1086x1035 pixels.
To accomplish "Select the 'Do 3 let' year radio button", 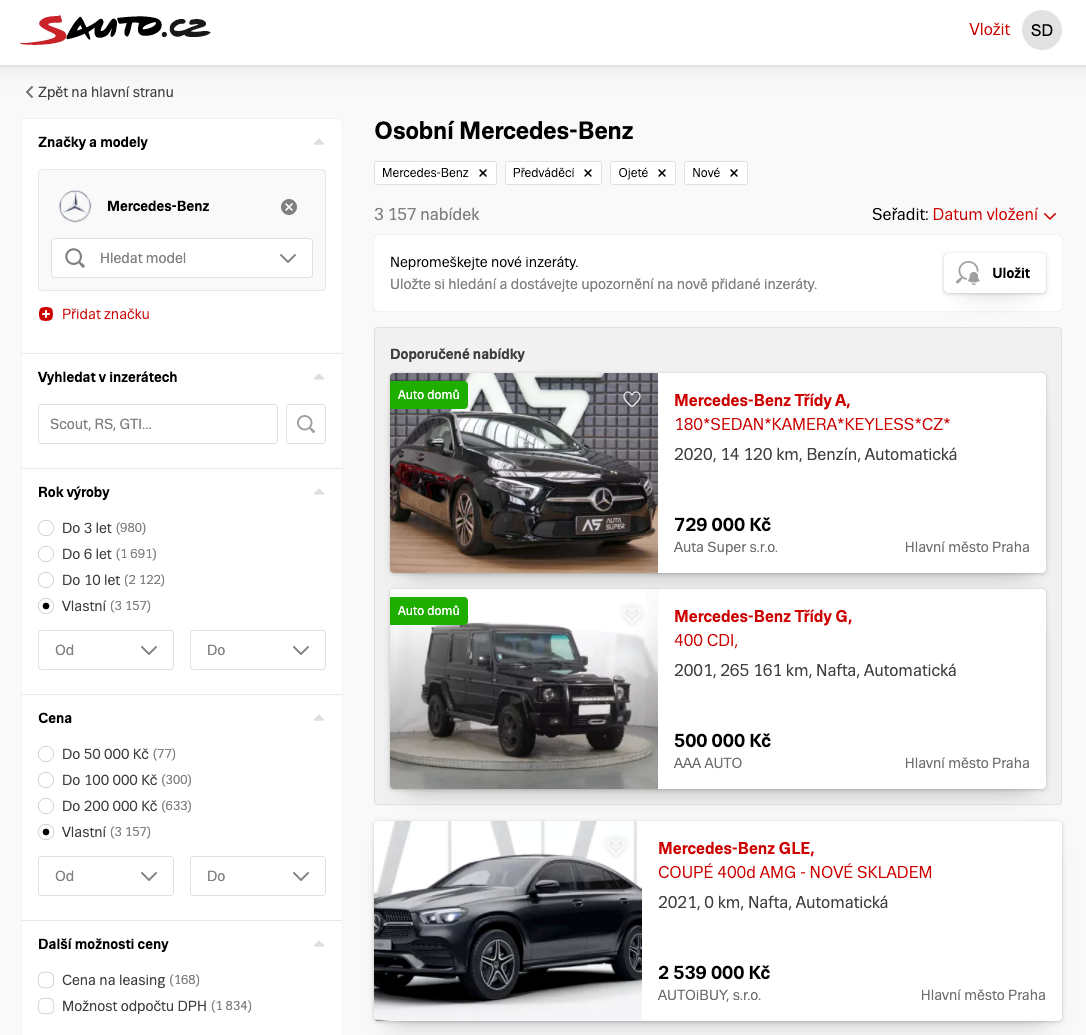I will point(46,528).
